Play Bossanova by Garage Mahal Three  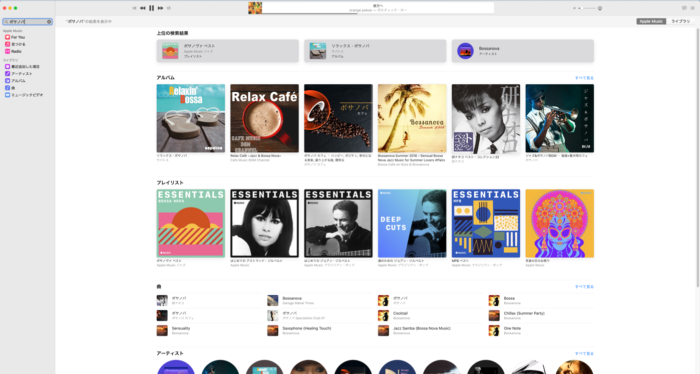pyautogui.click(x=319, y=300)
